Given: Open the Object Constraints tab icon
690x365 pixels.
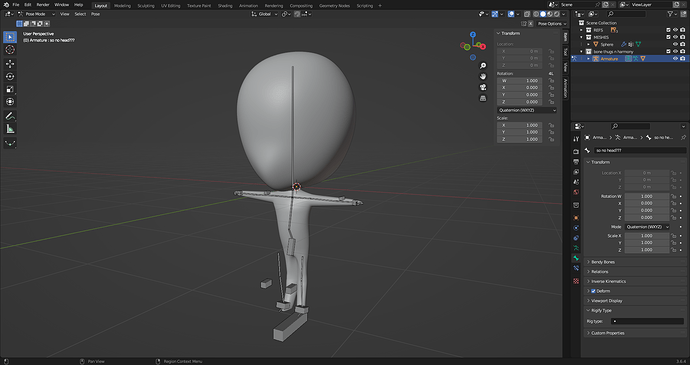Looking at the screenshot, I should coord(576,238).
